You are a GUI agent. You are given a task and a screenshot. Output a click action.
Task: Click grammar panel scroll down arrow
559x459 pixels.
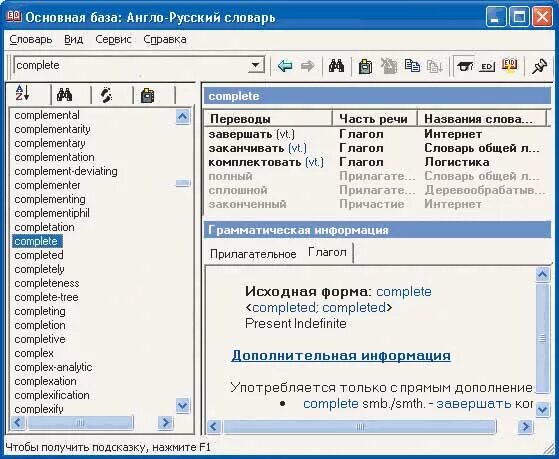click(x=543, y=409)
